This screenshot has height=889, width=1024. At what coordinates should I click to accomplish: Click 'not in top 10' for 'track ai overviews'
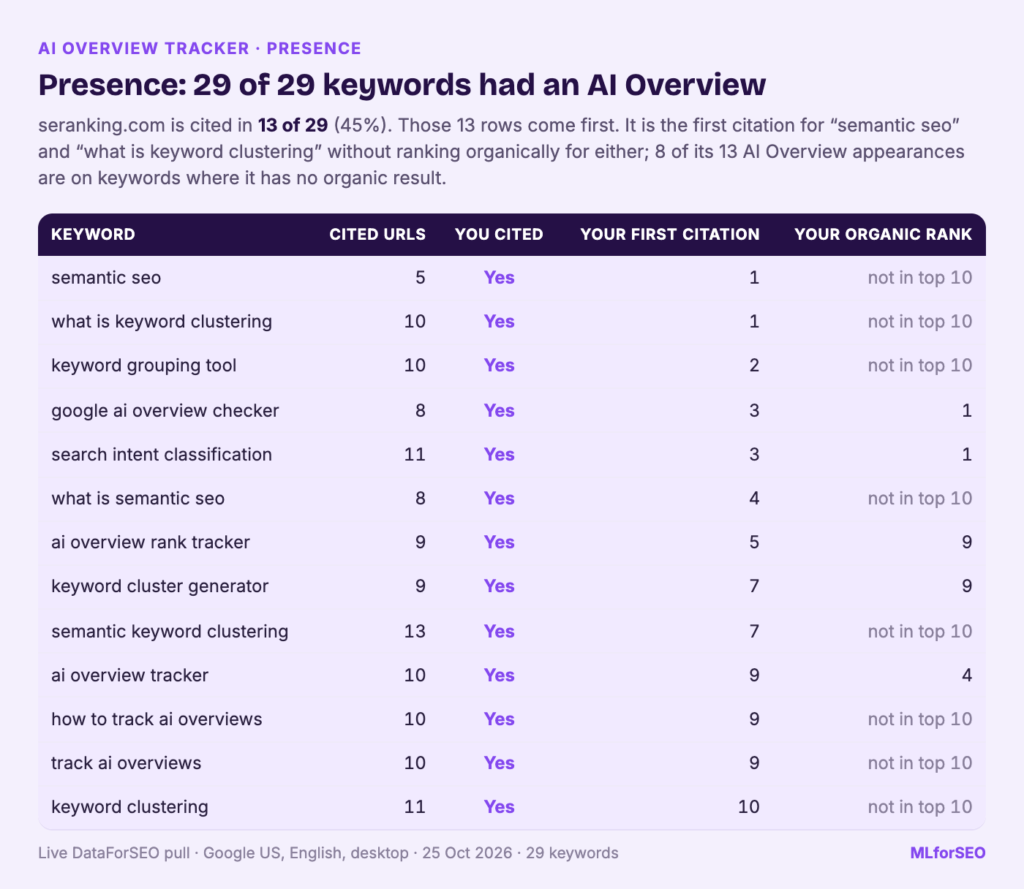click(x=920, y=763)
